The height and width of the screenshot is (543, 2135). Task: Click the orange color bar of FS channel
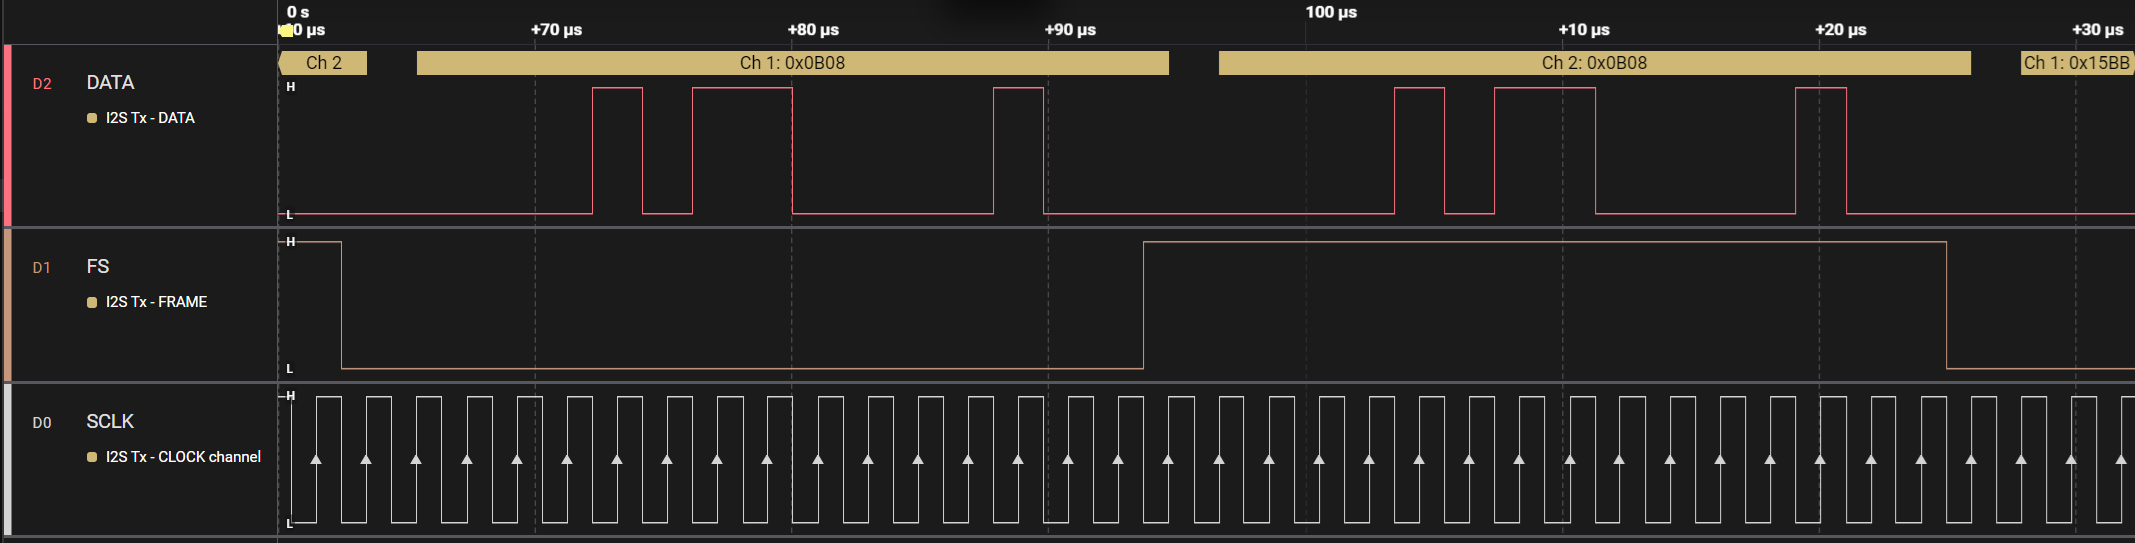point(8,305)
